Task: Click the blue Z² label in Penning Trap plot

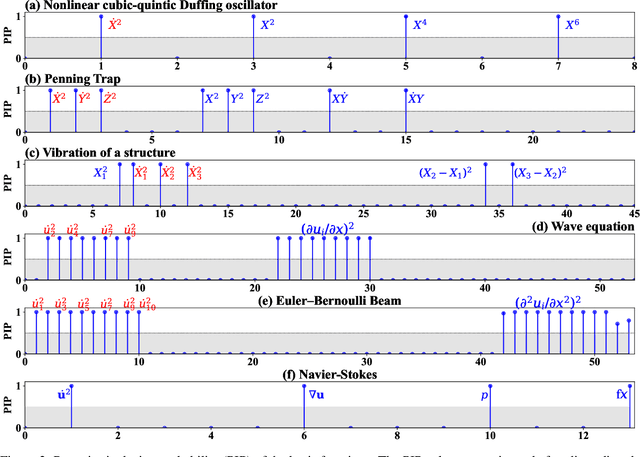Action: (261, 98)
